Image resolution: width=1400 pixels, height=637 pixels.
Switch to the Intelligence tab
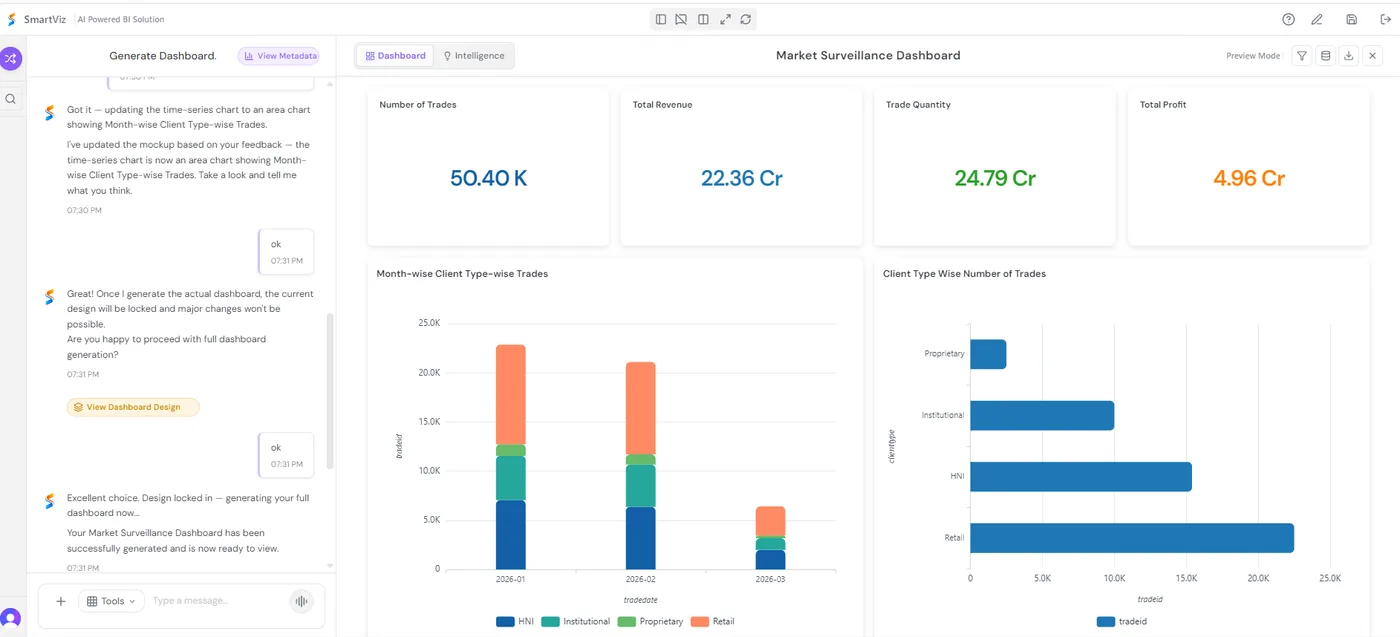pos(474,56)
